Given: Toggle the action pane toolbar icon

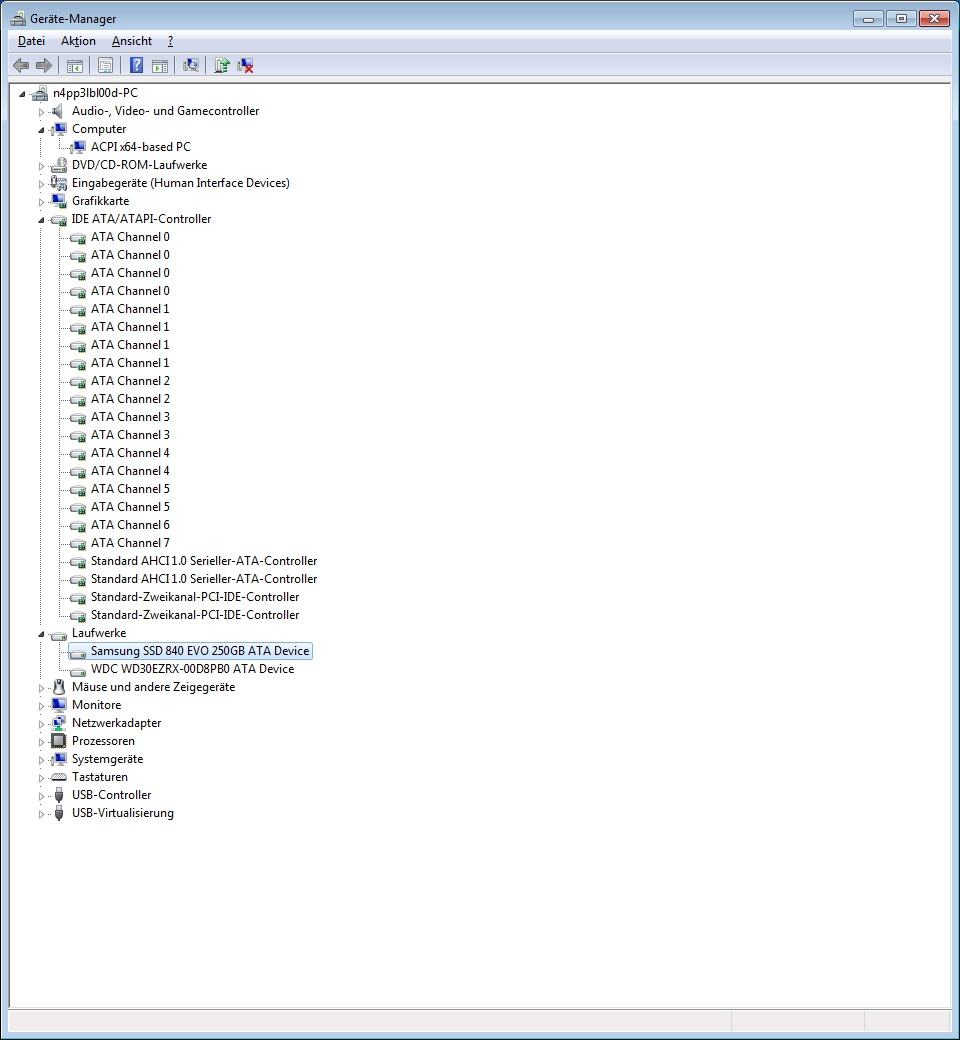Looking at the screenshot, I should pyautogui.click(x=160, y=66).
